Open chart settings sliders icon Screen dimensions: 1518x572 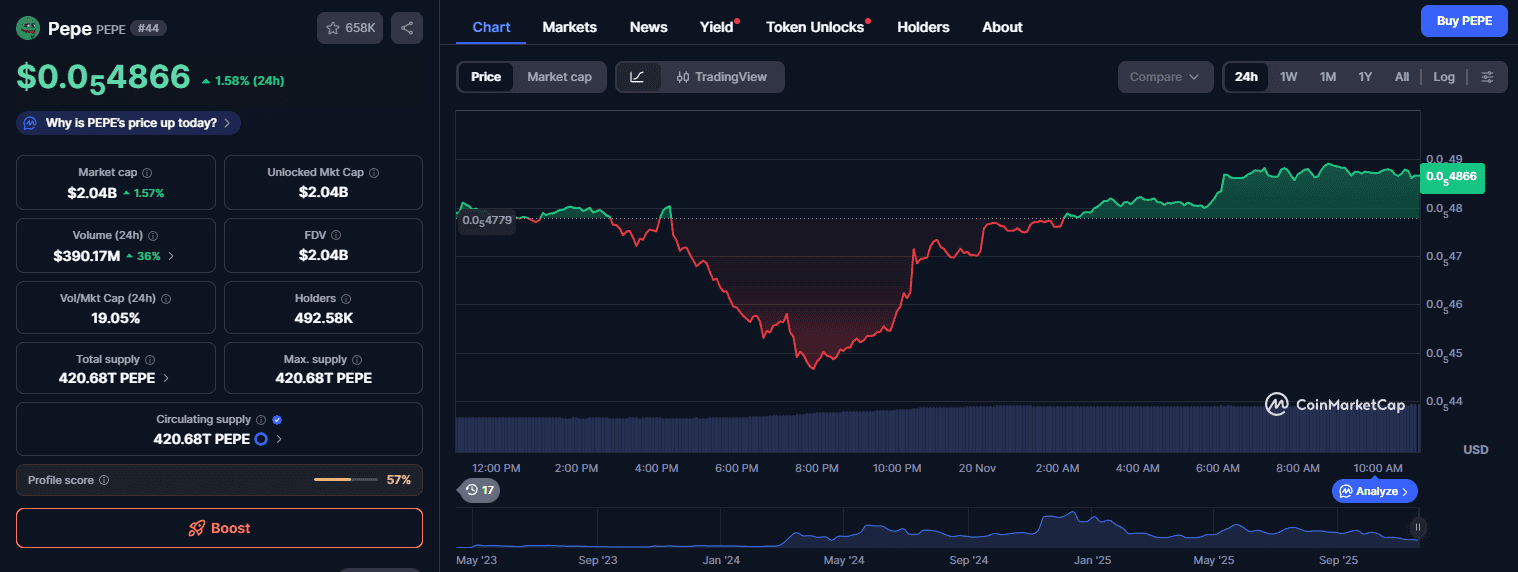[1488, 77]
